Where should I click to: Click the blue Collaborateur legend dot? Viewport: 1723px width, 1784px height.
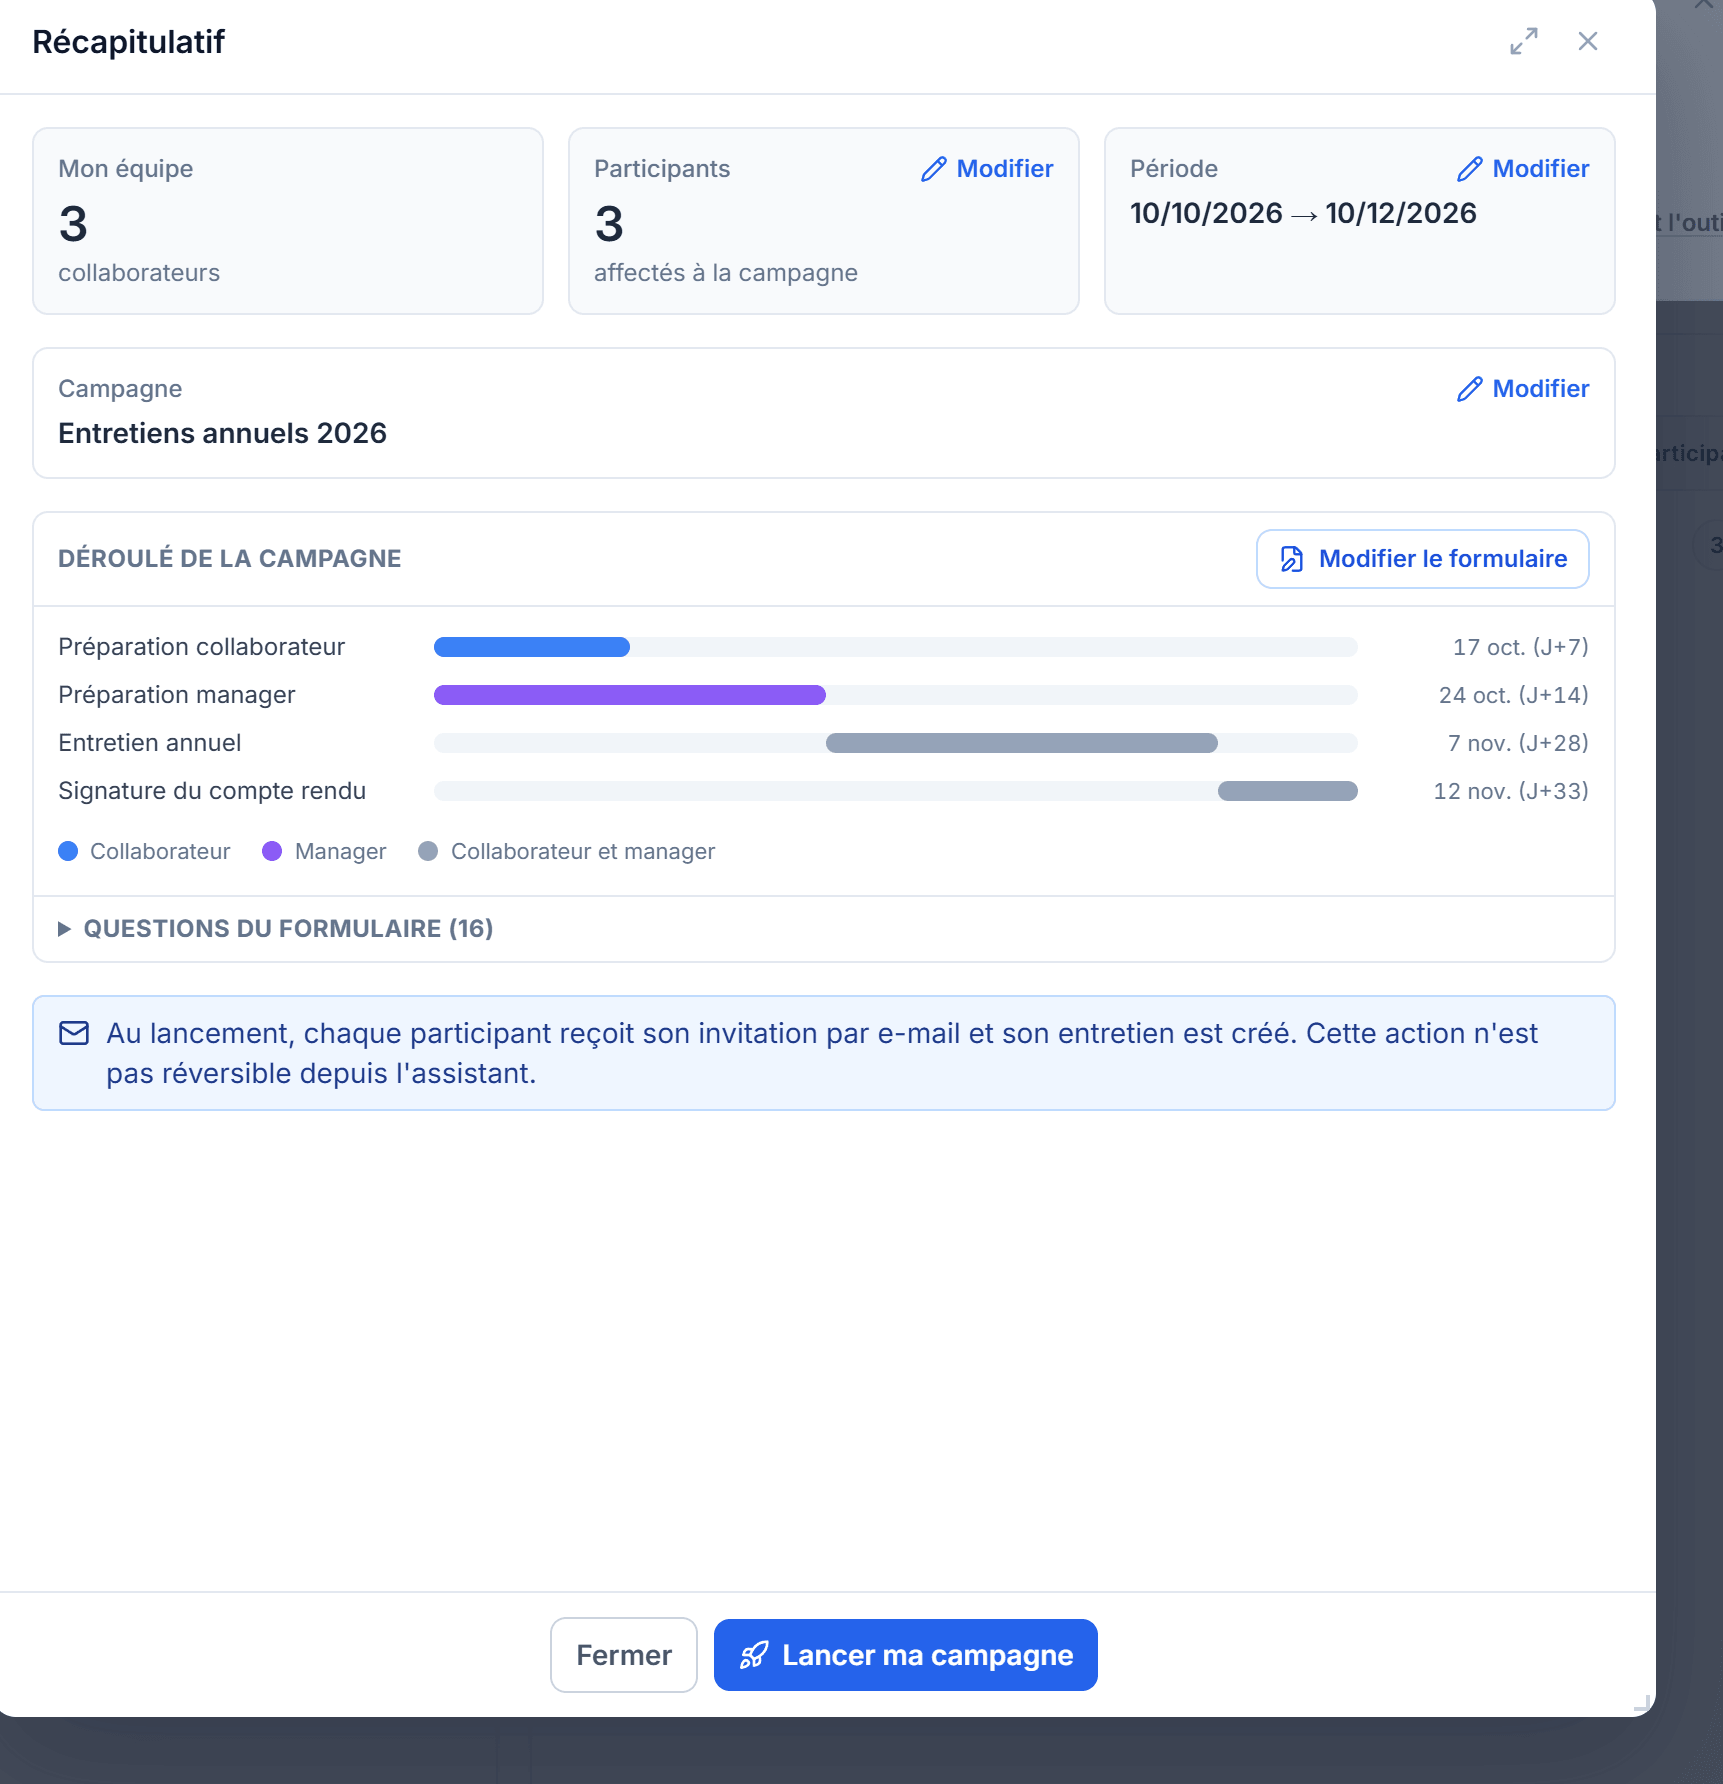tap(68, 851)
